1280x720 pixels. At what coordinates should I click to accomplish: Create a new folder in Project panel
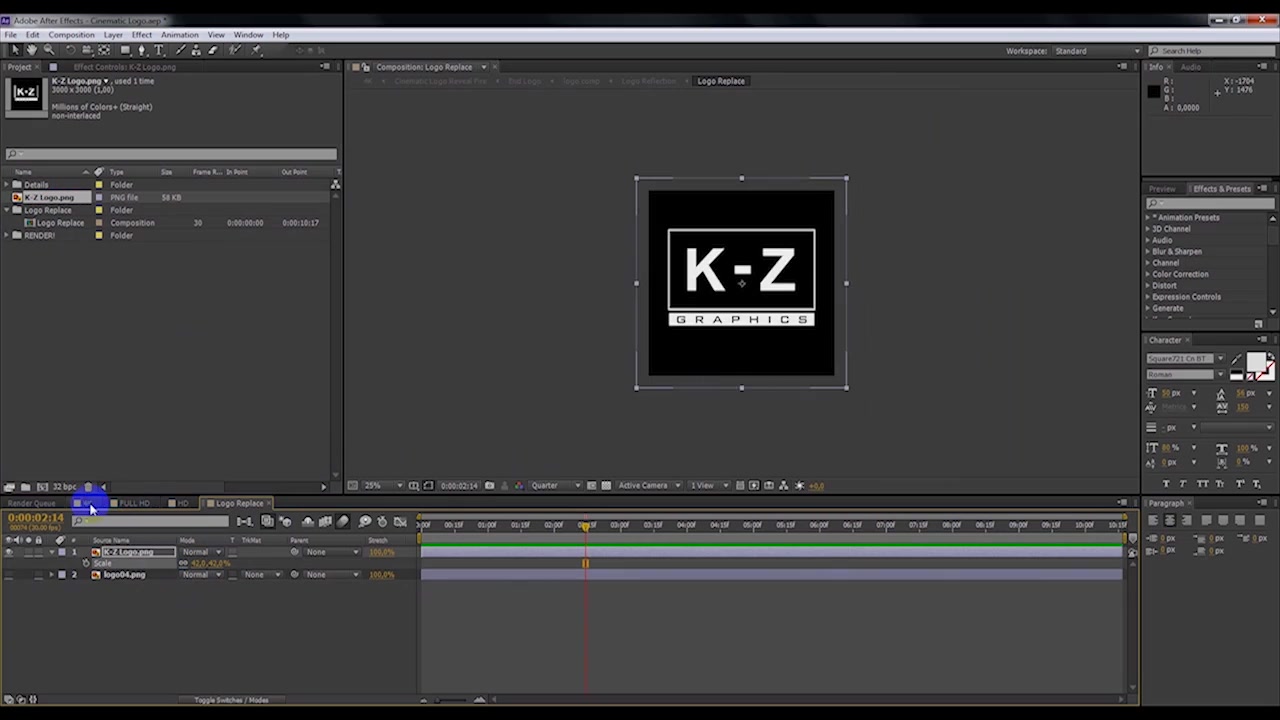click(25, 487)
